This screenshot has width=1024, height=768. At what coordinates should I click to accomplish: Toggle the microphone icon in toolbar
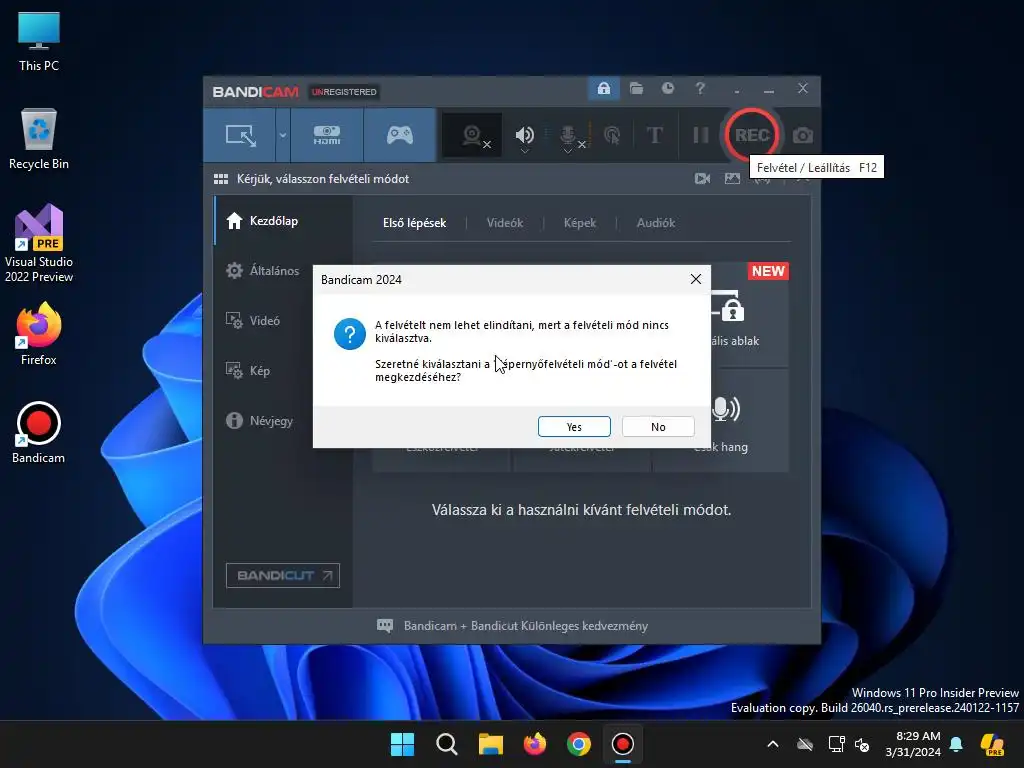click(568, 134)
